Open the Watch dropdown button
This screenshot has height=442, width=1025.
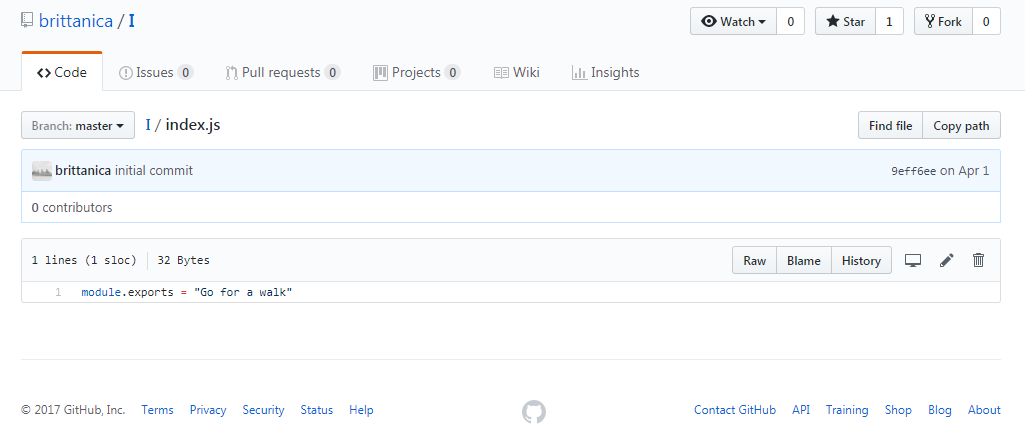coord(733,22)
